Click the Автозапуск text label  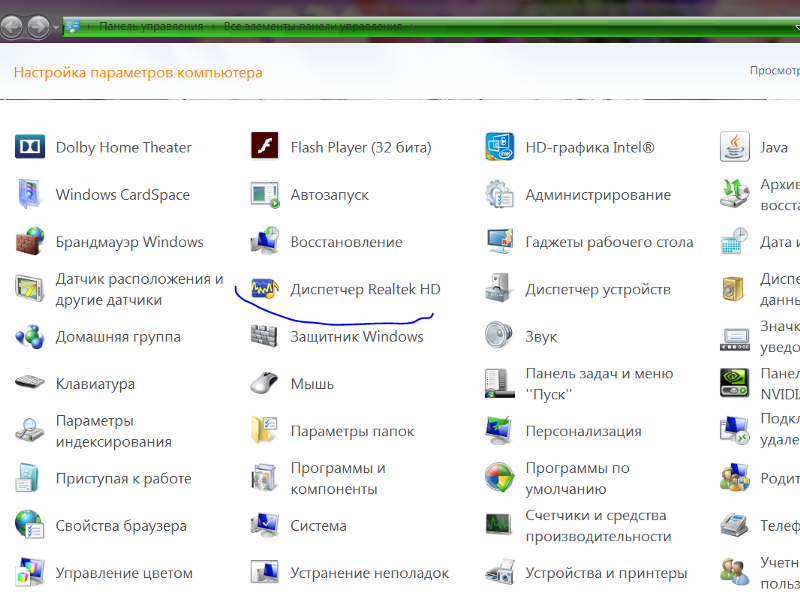(330, 195)
